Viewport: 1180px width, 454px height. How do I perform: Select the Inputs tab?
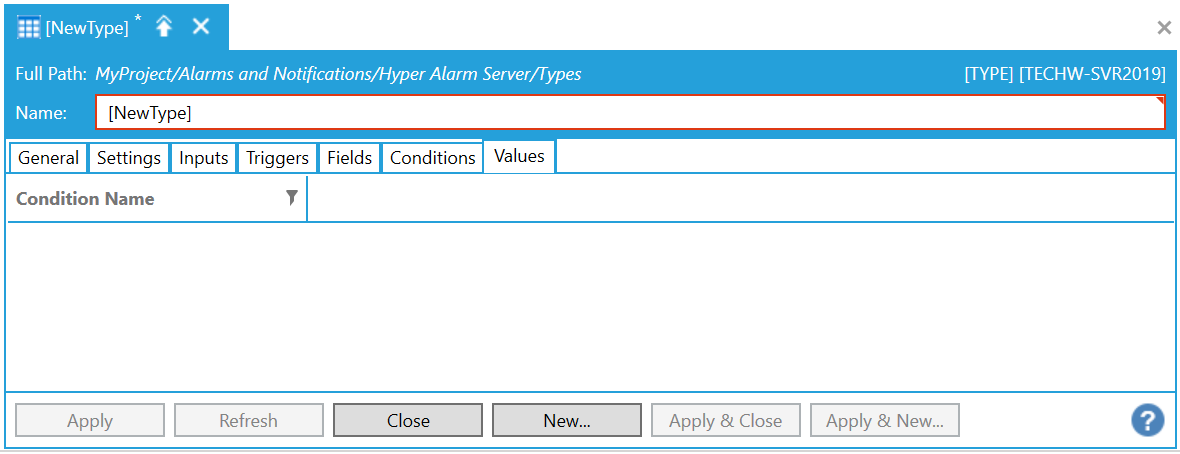click(x=204, y=158)
